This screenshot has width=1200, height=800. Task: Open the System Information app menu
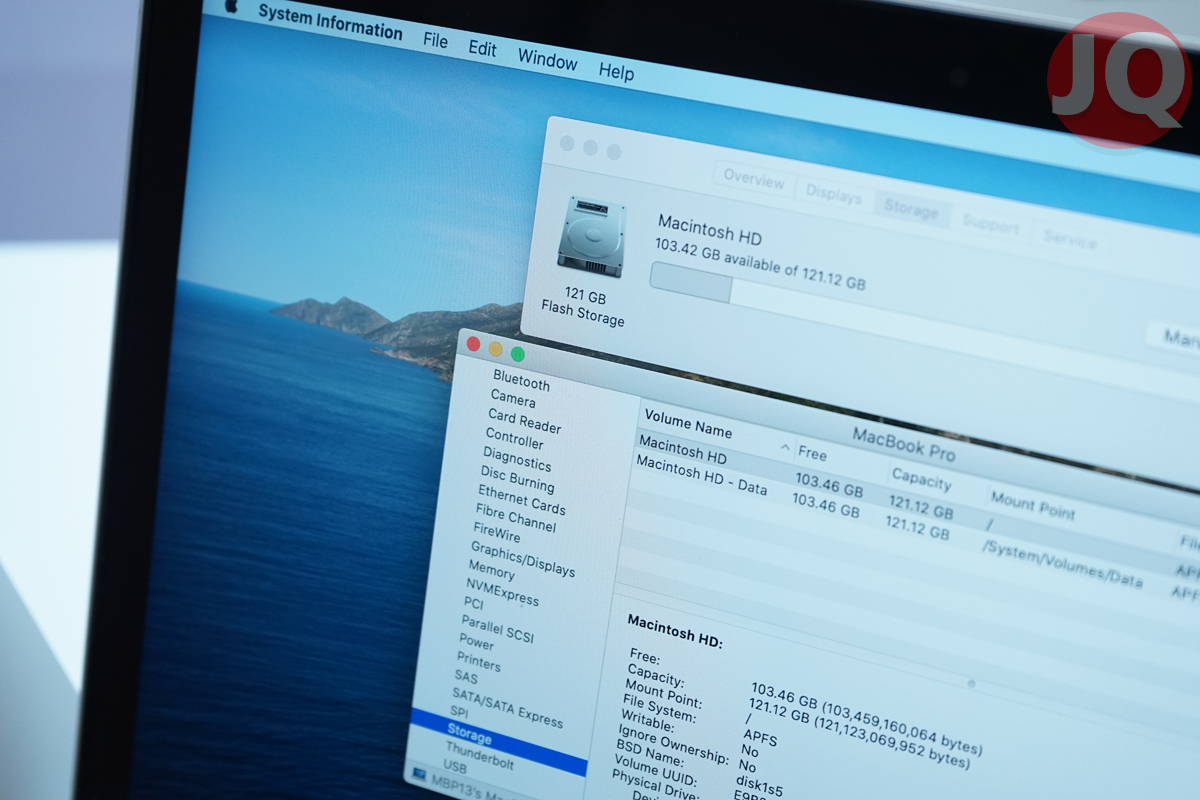point(330,22)
